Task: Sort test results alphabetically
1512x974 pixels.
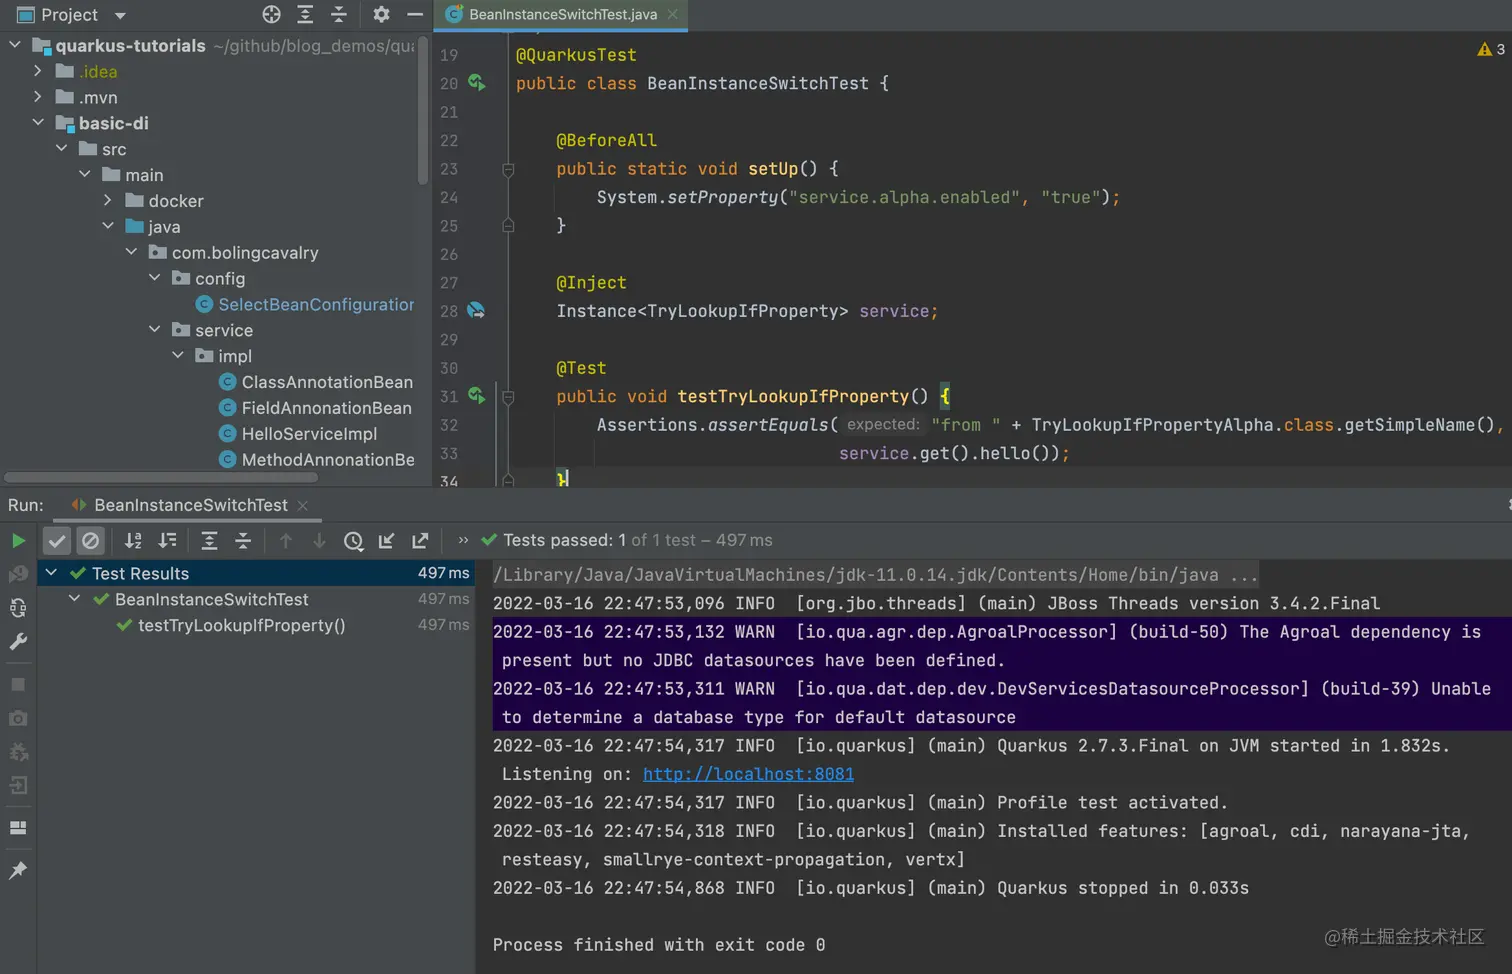Action: click(x=133, y=541)
